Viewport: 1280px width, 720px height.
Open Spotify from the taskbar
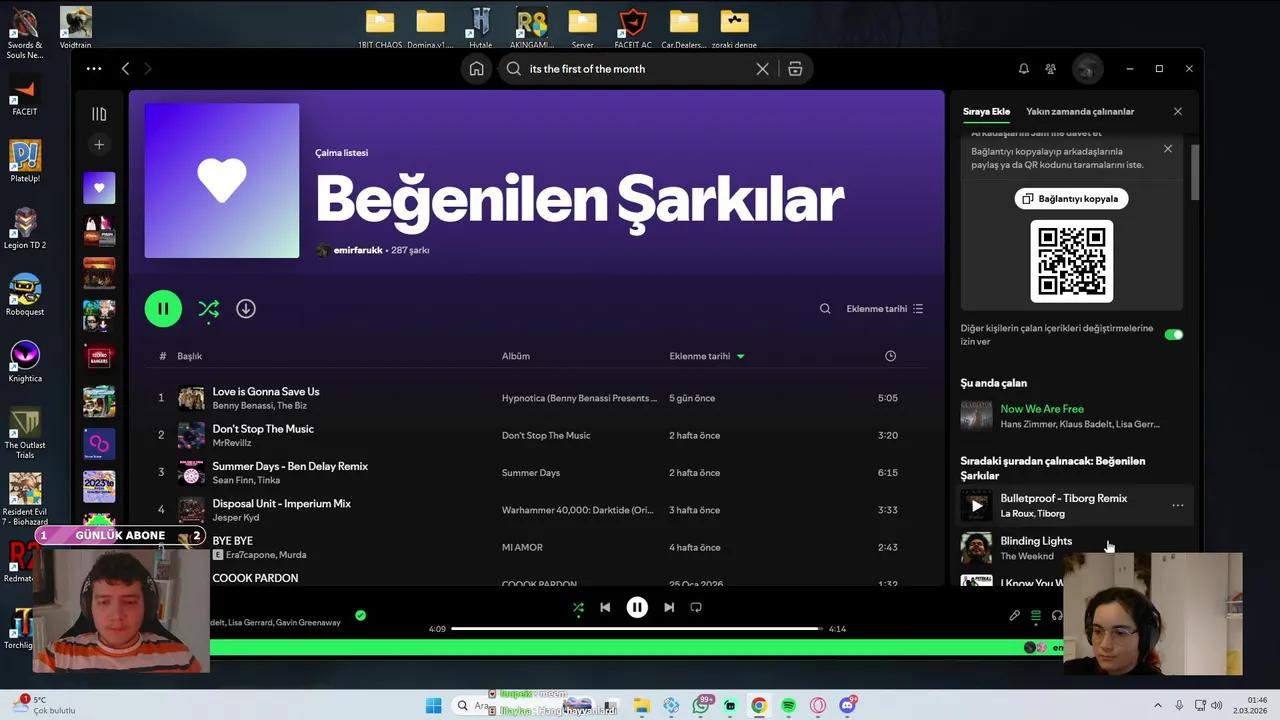pos(788,706)
